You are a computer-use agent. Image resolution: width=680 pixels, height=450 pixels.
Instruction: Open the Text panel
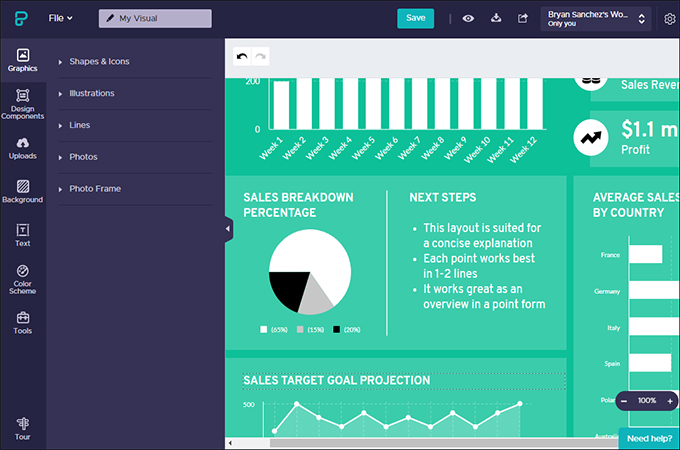pos(23,235)
